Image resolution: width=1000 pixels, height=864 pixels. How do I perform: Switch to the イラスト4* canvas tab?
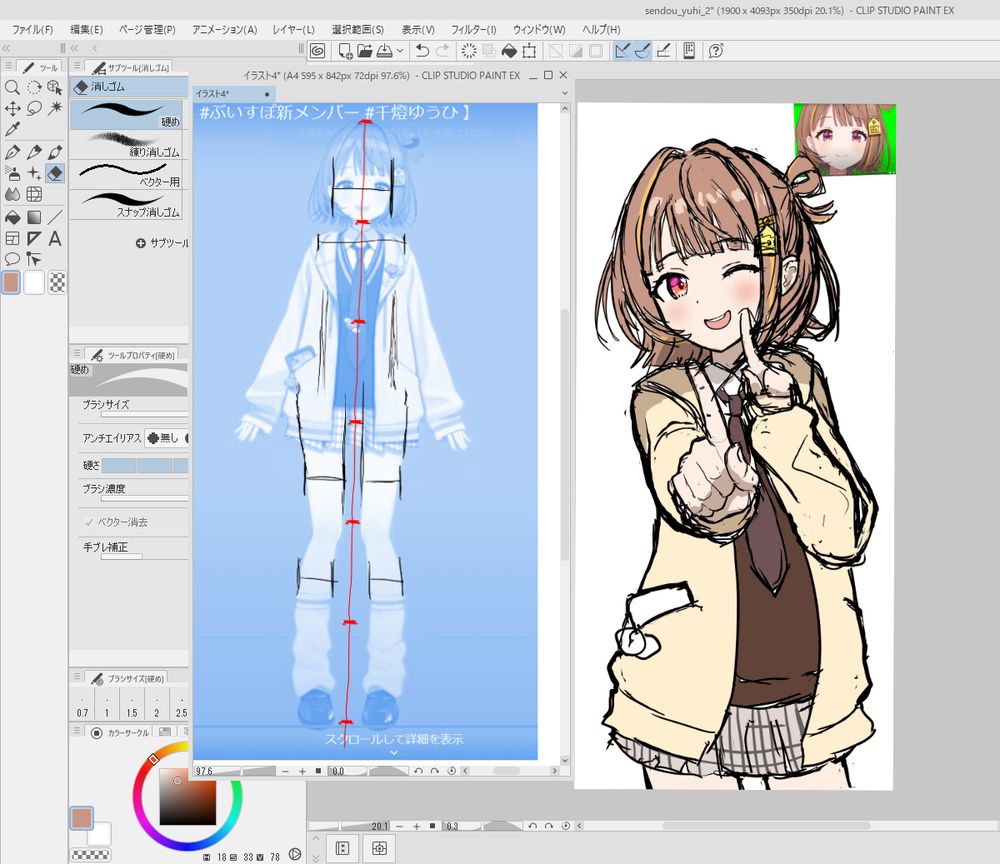click(x=232, y=94)
